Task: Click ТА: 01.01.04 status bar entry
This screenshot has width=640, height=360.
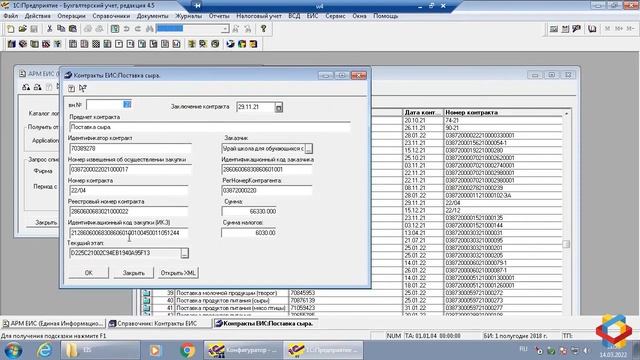Action: coord(433,336)
